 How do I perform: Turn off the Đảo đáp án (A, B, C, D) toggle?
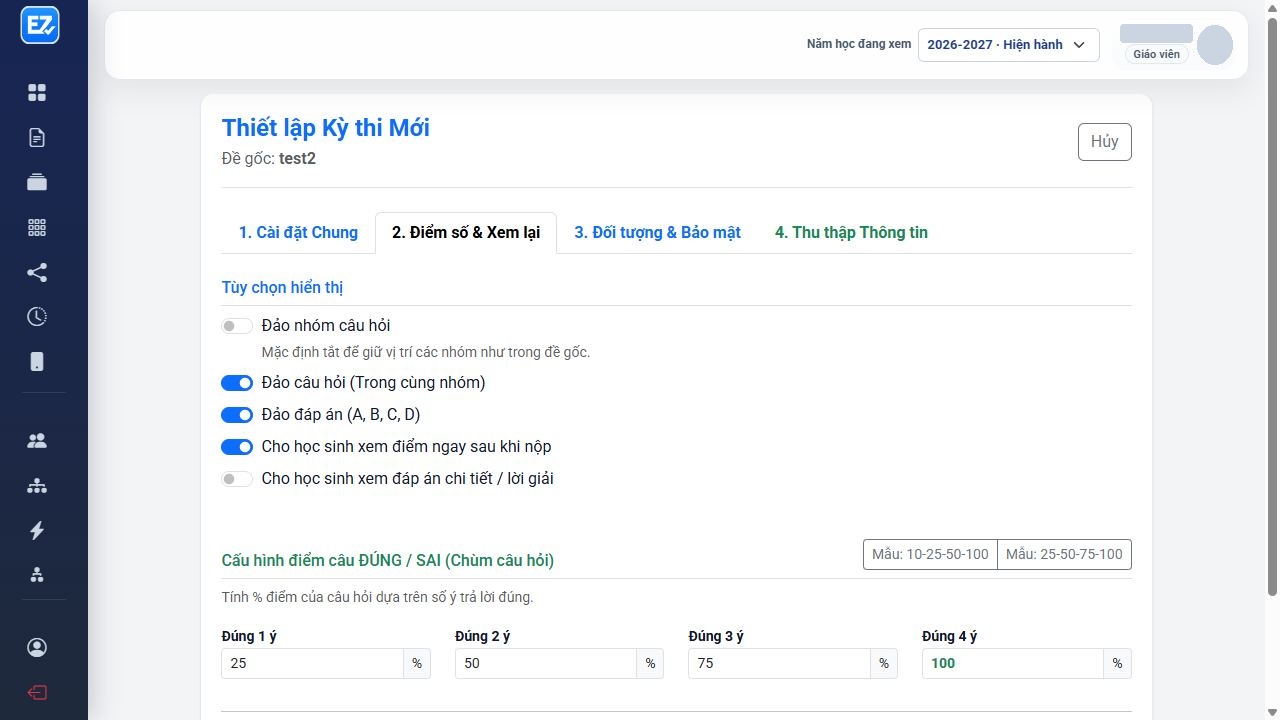[x=237, y=415]
